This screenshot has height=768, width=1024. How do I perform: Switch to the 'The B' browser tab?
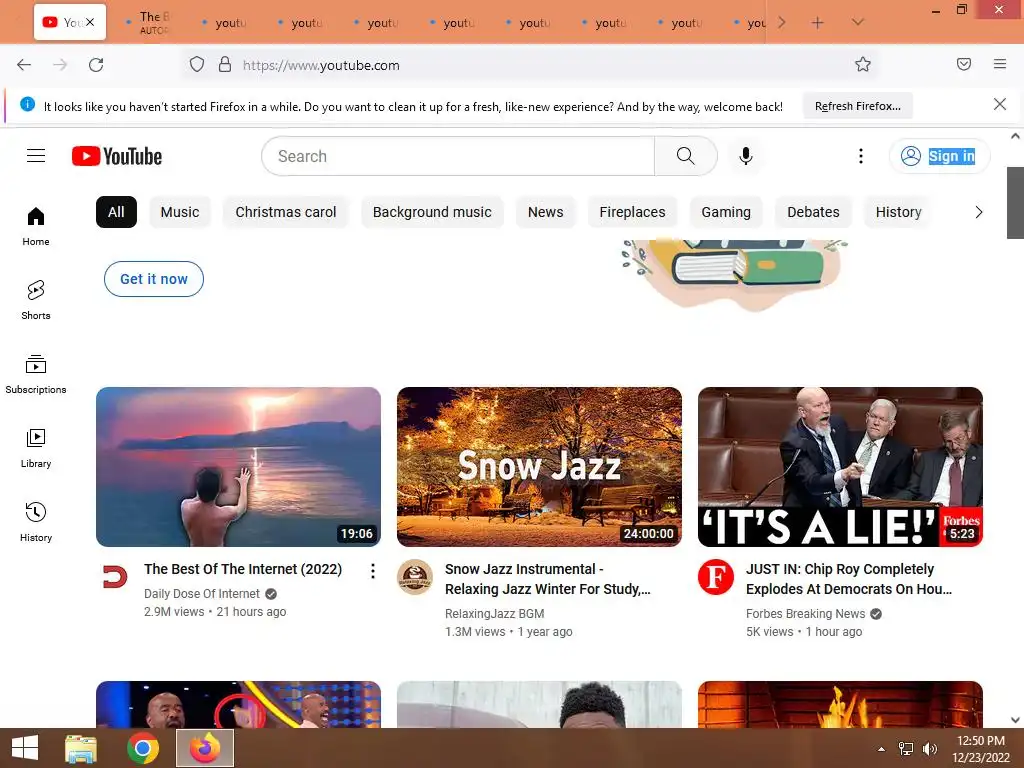(x=150, y=22)
